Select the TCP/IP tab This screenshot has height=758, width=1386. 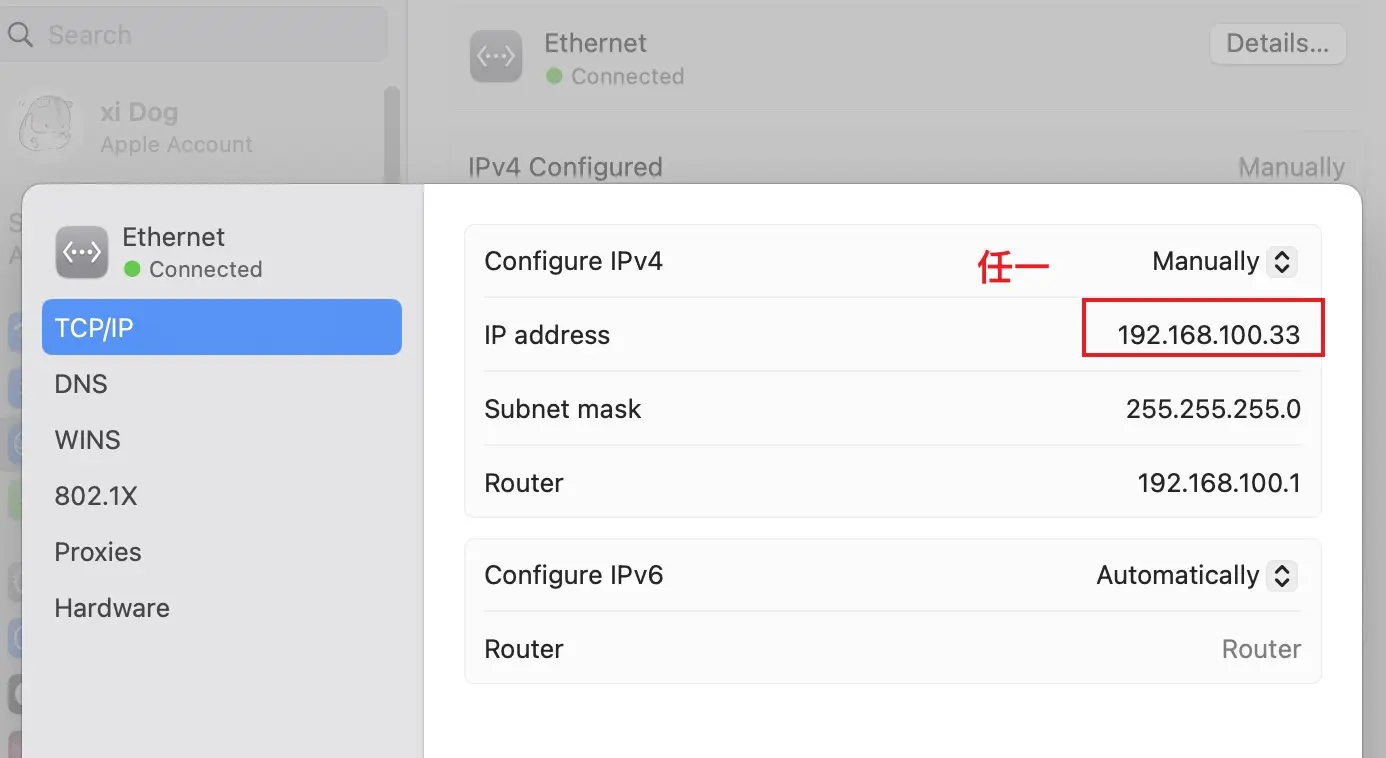[221, 327]
